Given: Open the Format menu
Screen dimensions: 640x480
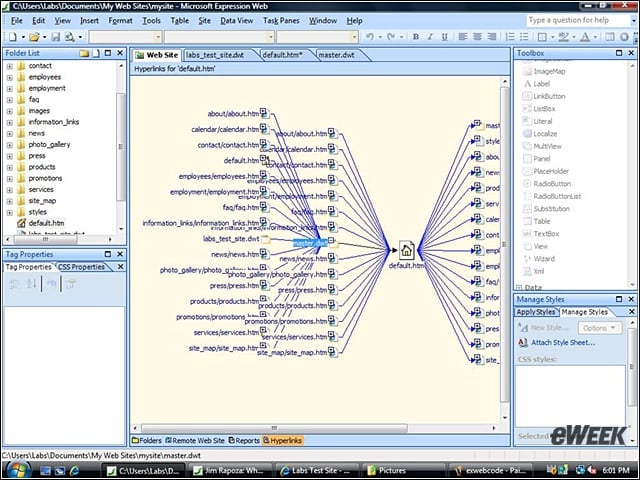Looking at the screenshot, I should [x=120, y=20].
